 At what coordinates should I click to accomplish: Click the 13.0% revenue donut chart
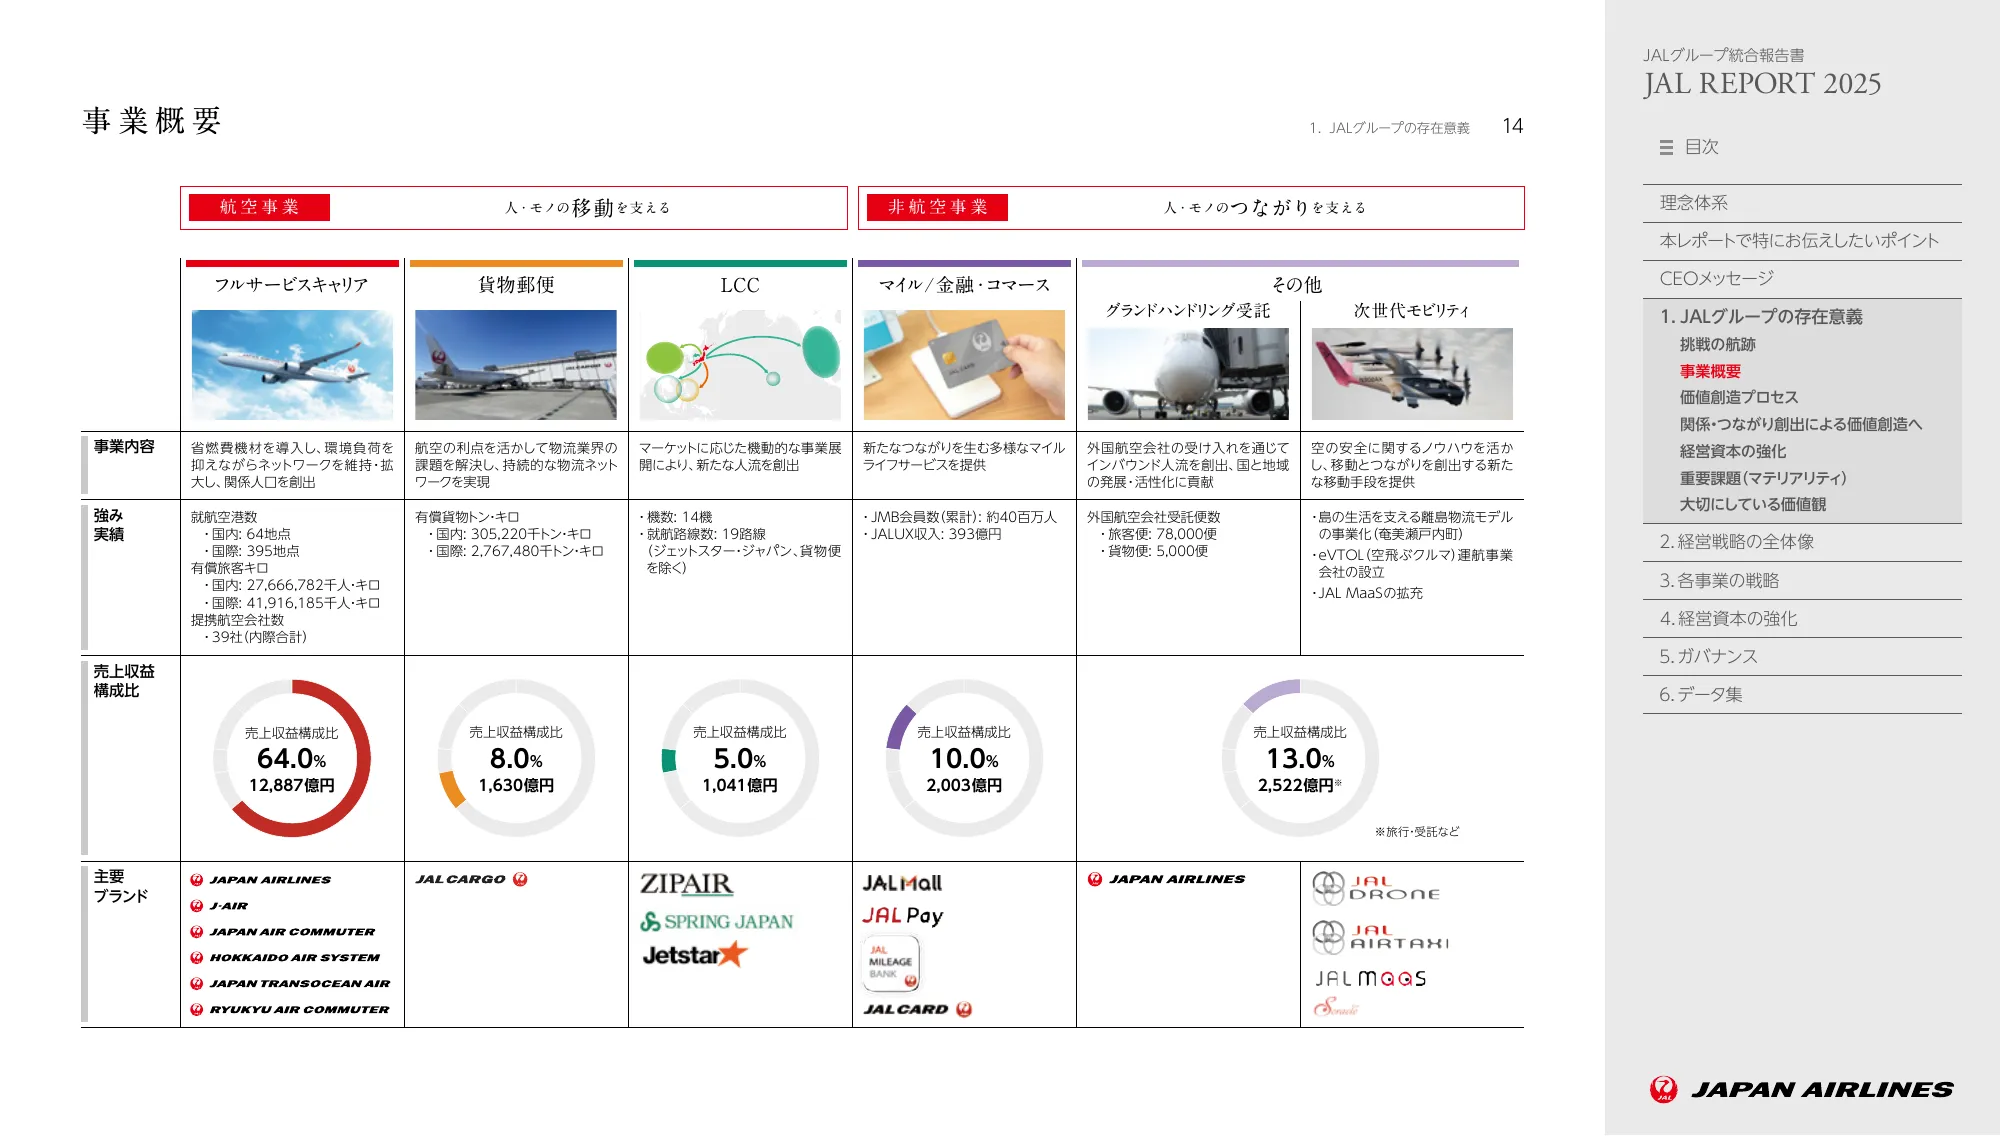point(1300,758)
